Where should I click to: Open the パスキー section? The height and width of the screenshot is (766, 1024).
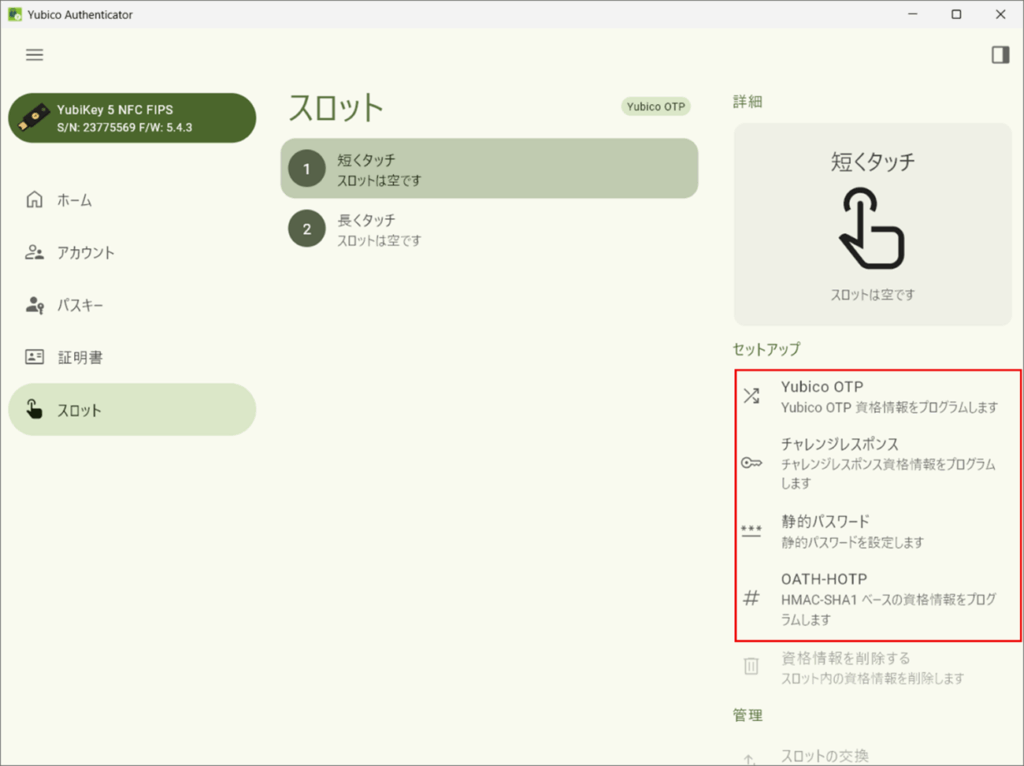point(132,305)
